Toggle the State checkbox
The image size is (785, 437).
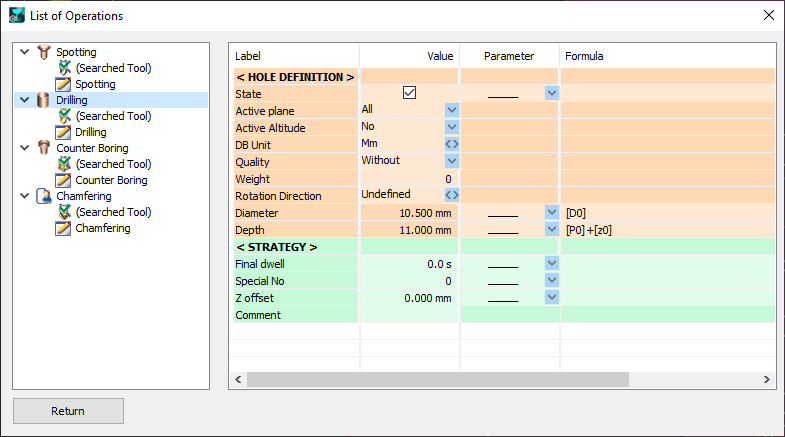(409, 93)
